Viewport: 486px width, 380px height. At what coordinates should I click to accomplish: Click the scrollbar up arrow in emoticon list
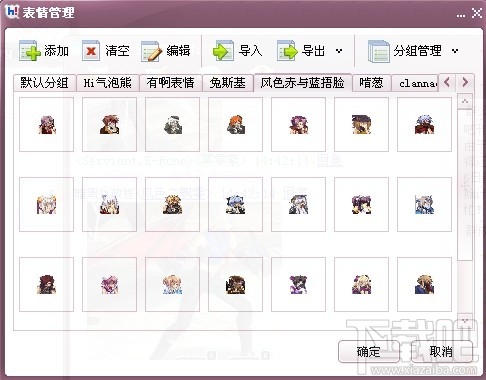coord(465,102)
